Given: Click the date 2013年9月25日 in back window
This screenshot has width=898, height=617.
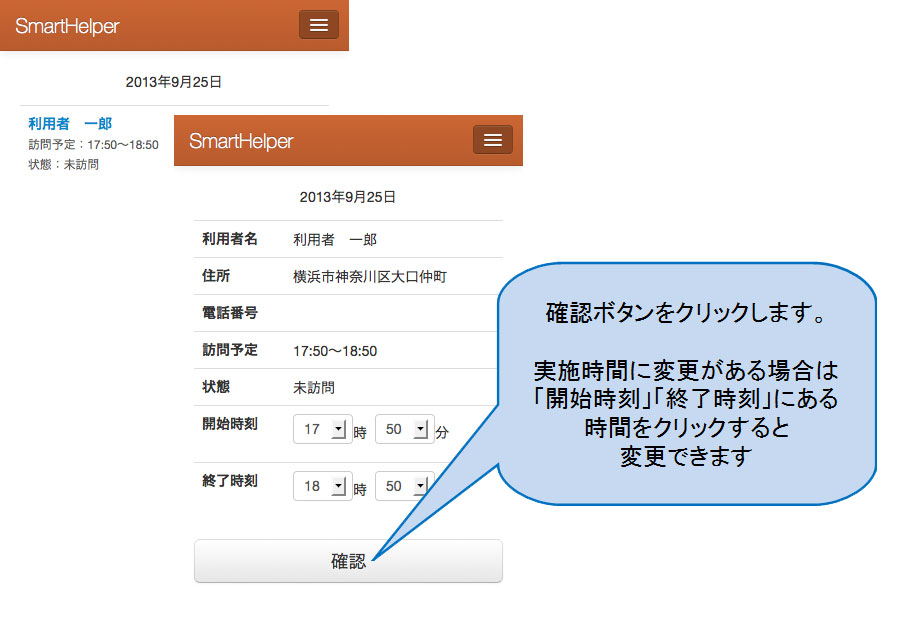Looking at the screenshot, I should click(174, 82).
